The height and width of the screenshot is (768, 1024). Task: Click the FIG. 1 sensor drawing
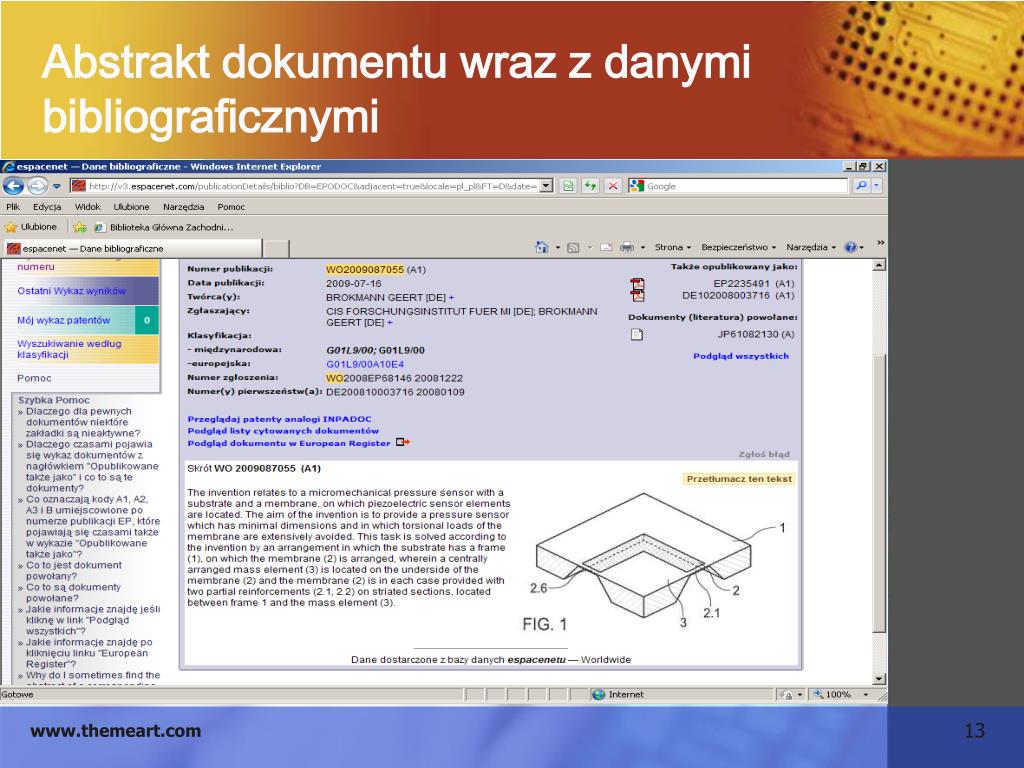tap(655, 562)
